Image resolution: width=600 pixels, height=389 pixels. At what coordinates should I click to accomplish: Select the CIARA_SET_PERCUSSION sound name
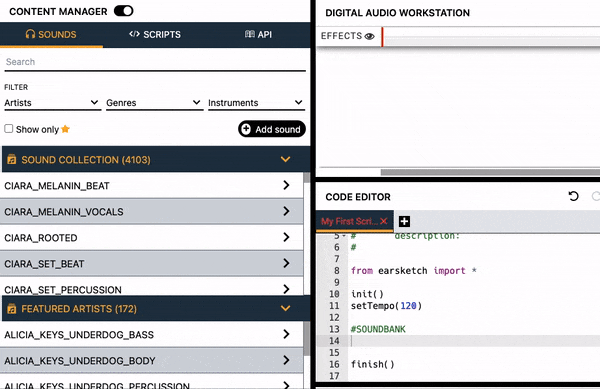(x=63, y=290)
